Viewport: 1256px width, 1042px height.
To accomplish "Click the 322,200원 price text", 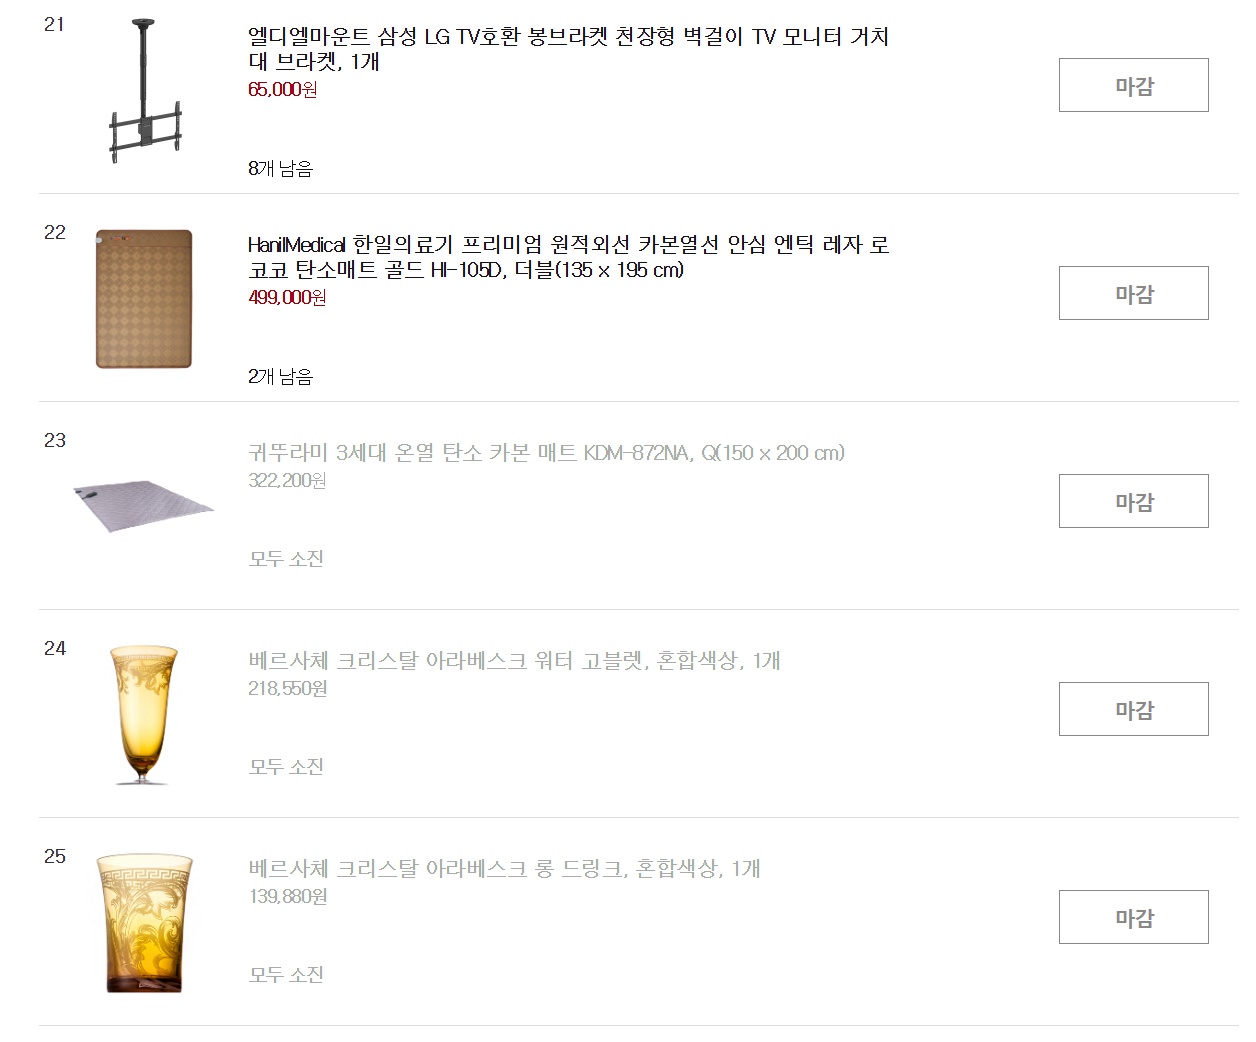I will pyautogui.click(x=287, y=480).
